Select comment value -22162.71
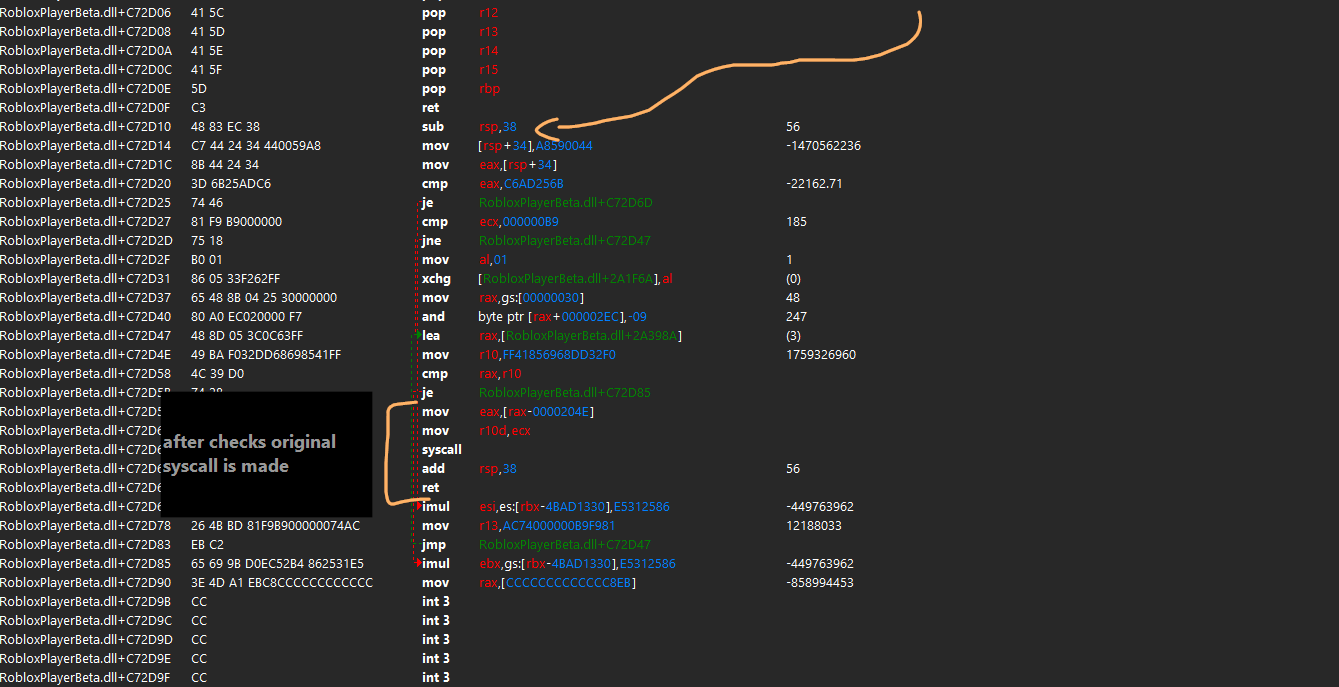Screen dimensions: 1339x687 814,184
